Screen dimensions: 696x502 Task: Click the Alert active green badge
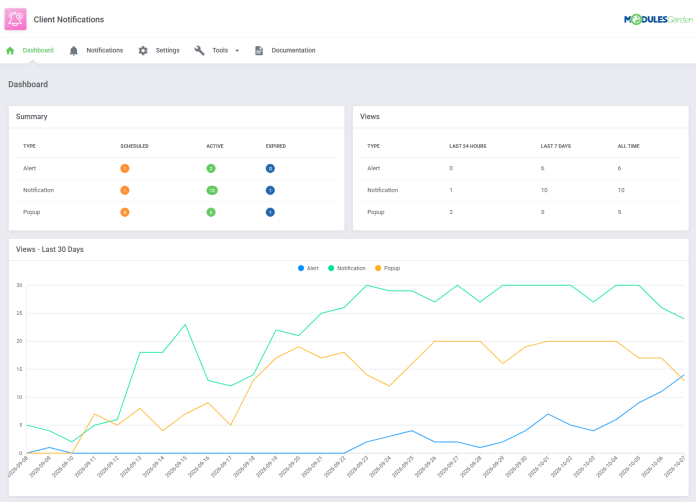coord(211,168)
